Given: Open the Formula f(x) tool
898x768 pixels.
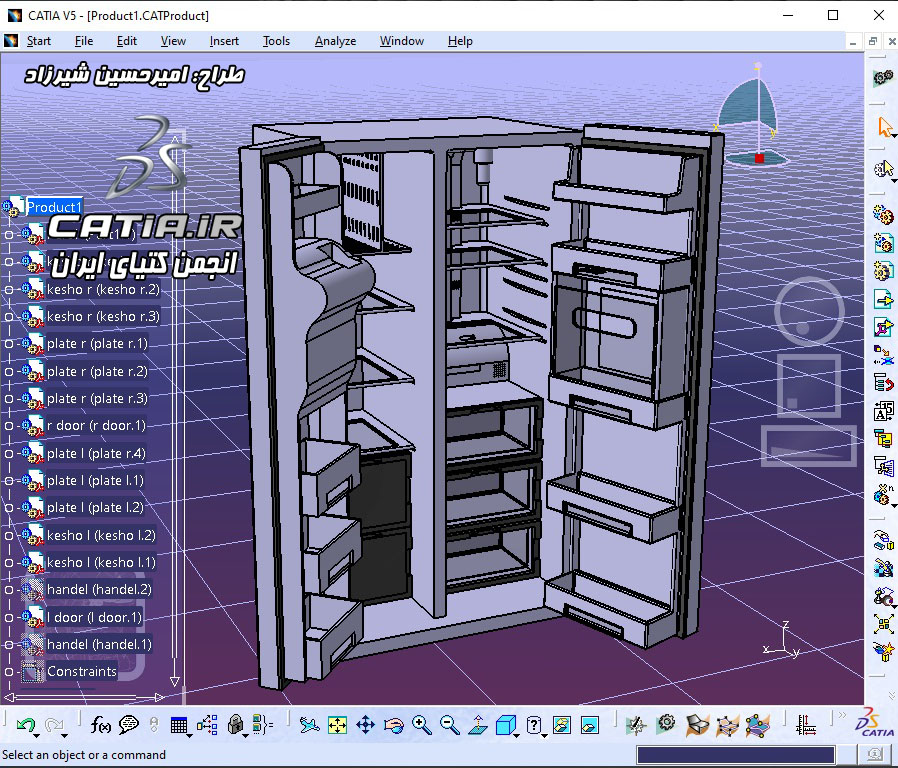Looking at the screenshot, I should coord(100,725).
